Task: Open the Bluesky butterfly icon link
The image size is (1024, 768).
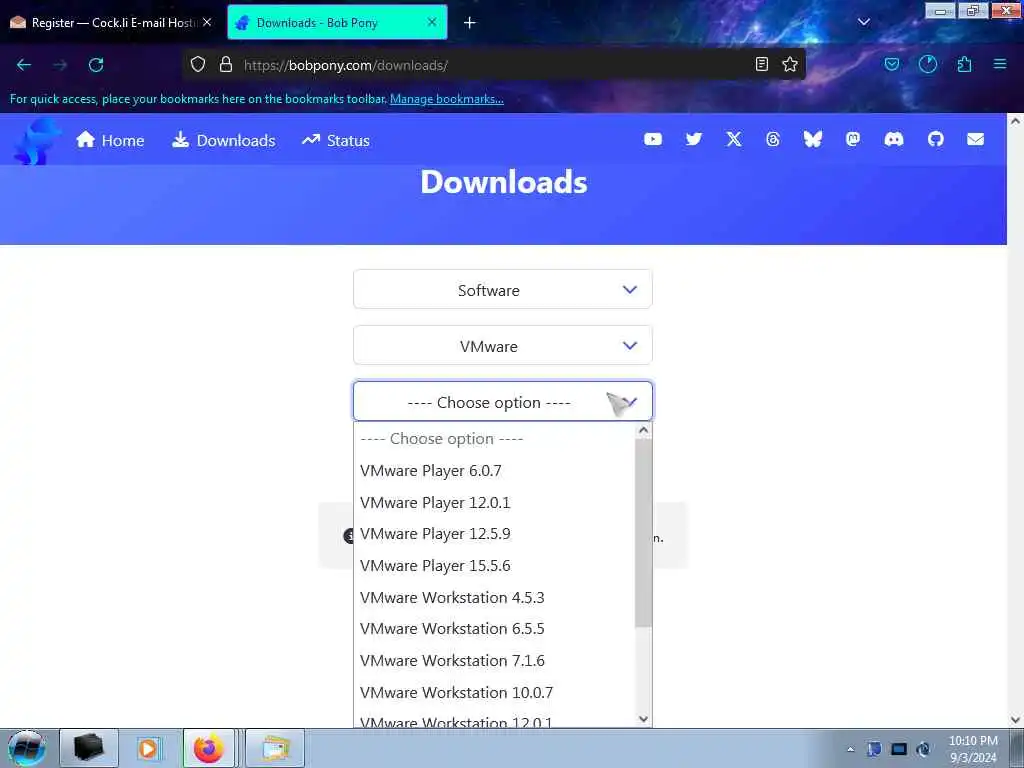Action: [x=812, y=139]
